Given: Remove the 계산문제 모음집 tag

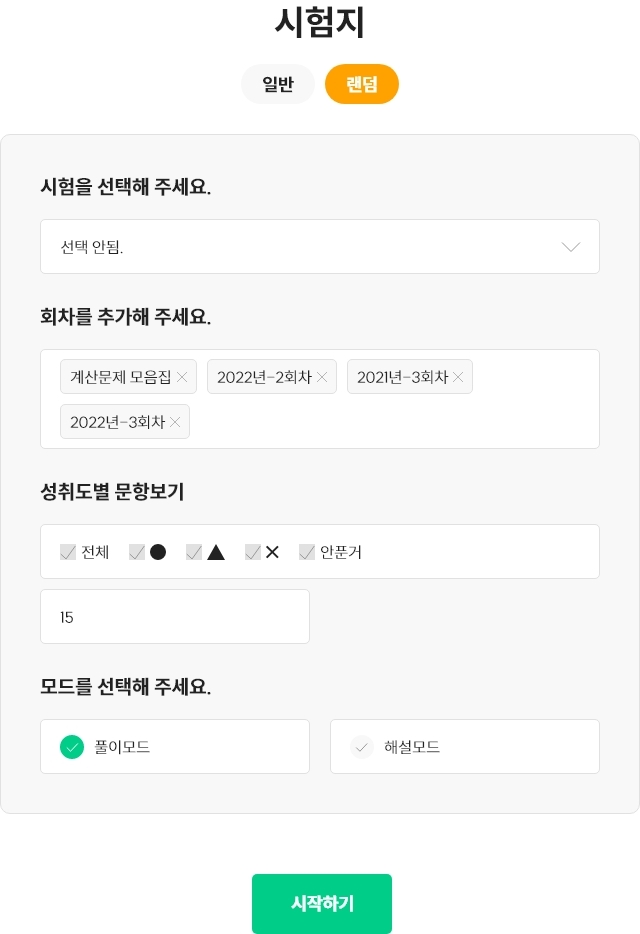Looking at the screenshot, I should click(182, 377).
